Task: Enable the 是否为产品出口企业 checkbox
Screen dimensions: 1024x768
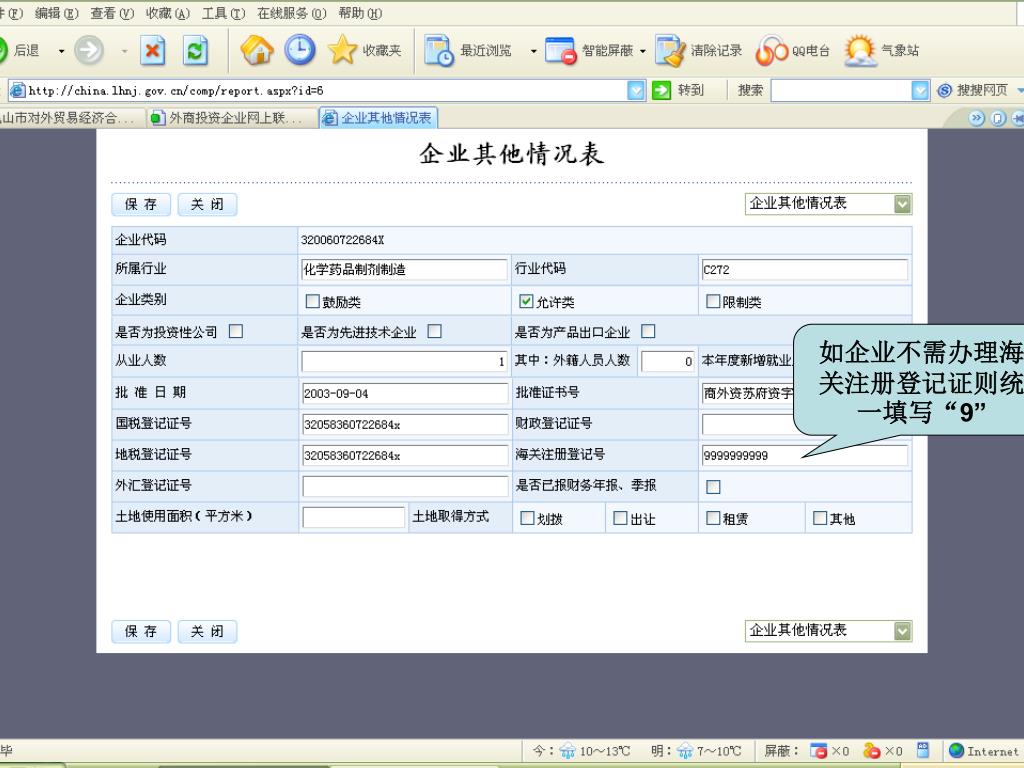Action: click(x=648, y=332)
